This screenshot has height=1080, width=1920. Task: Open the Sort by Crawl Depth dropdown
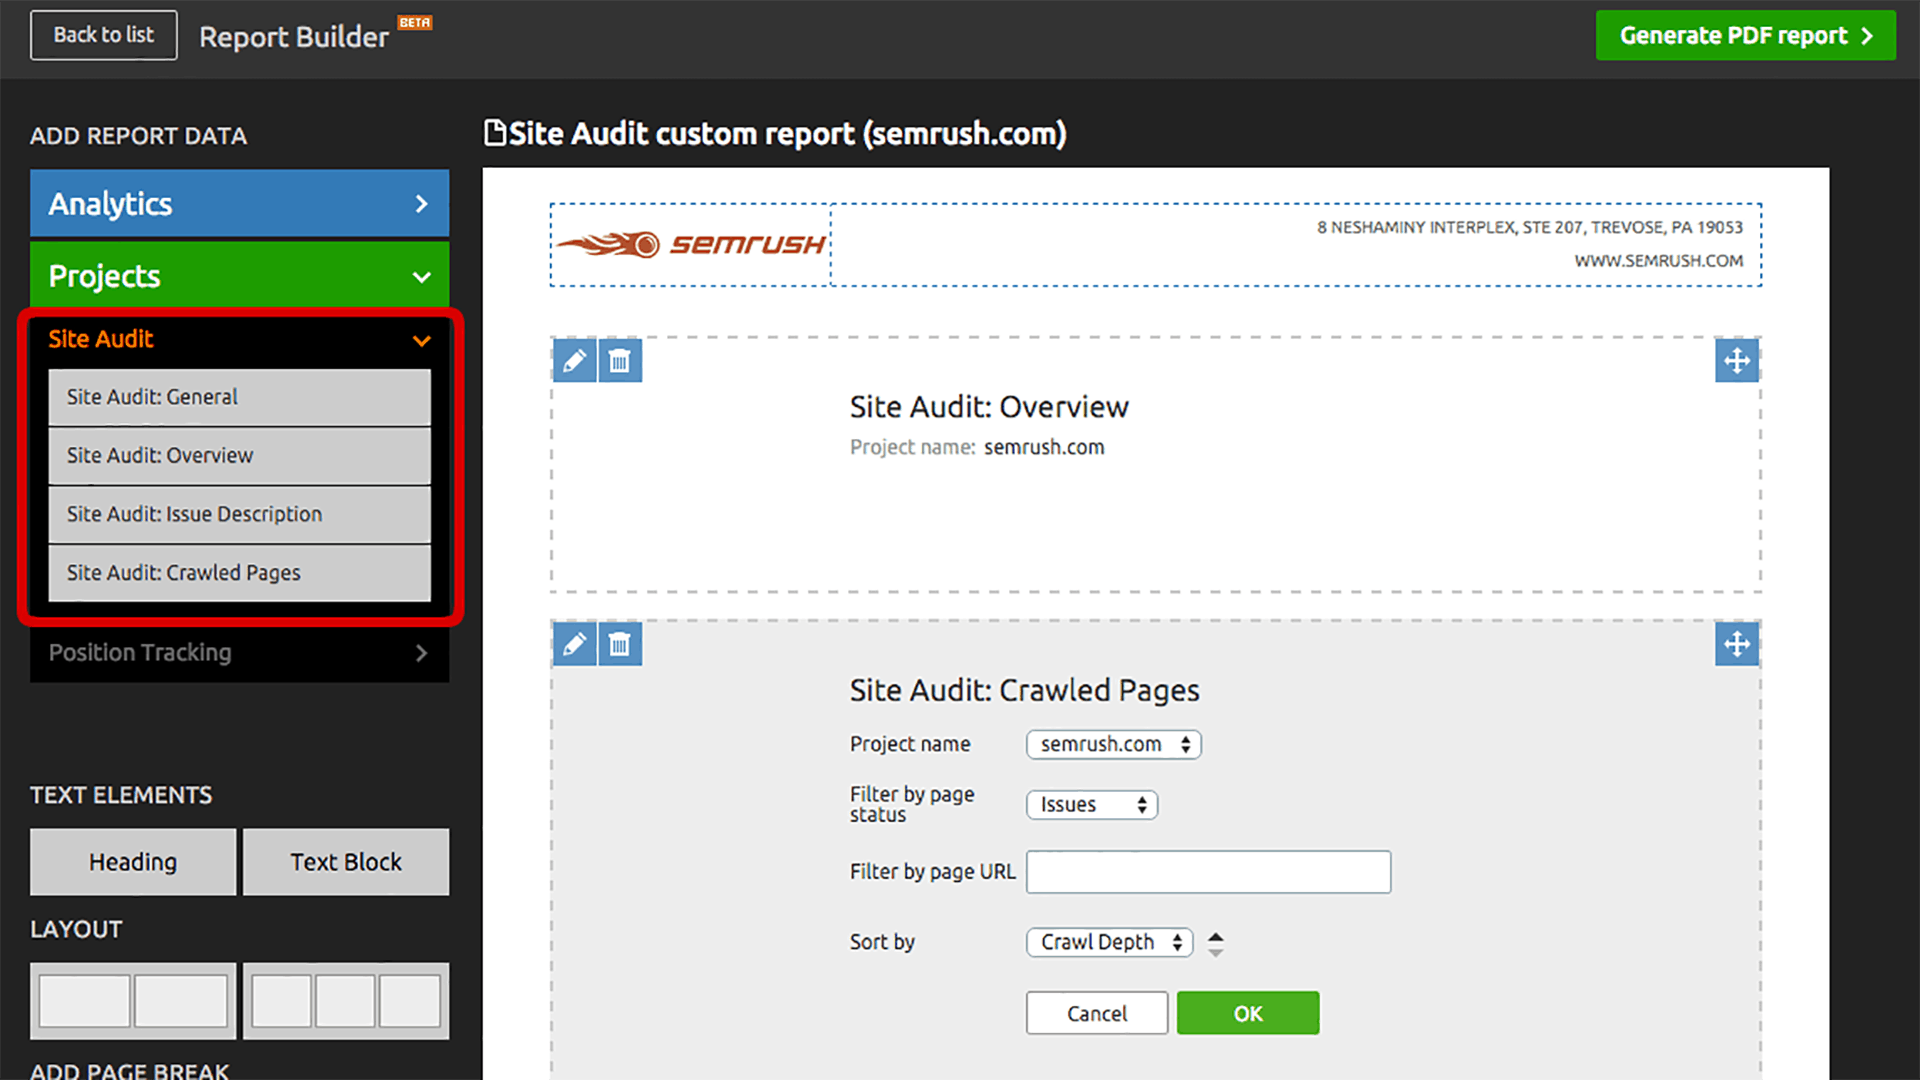click(x=1109, y=943)
